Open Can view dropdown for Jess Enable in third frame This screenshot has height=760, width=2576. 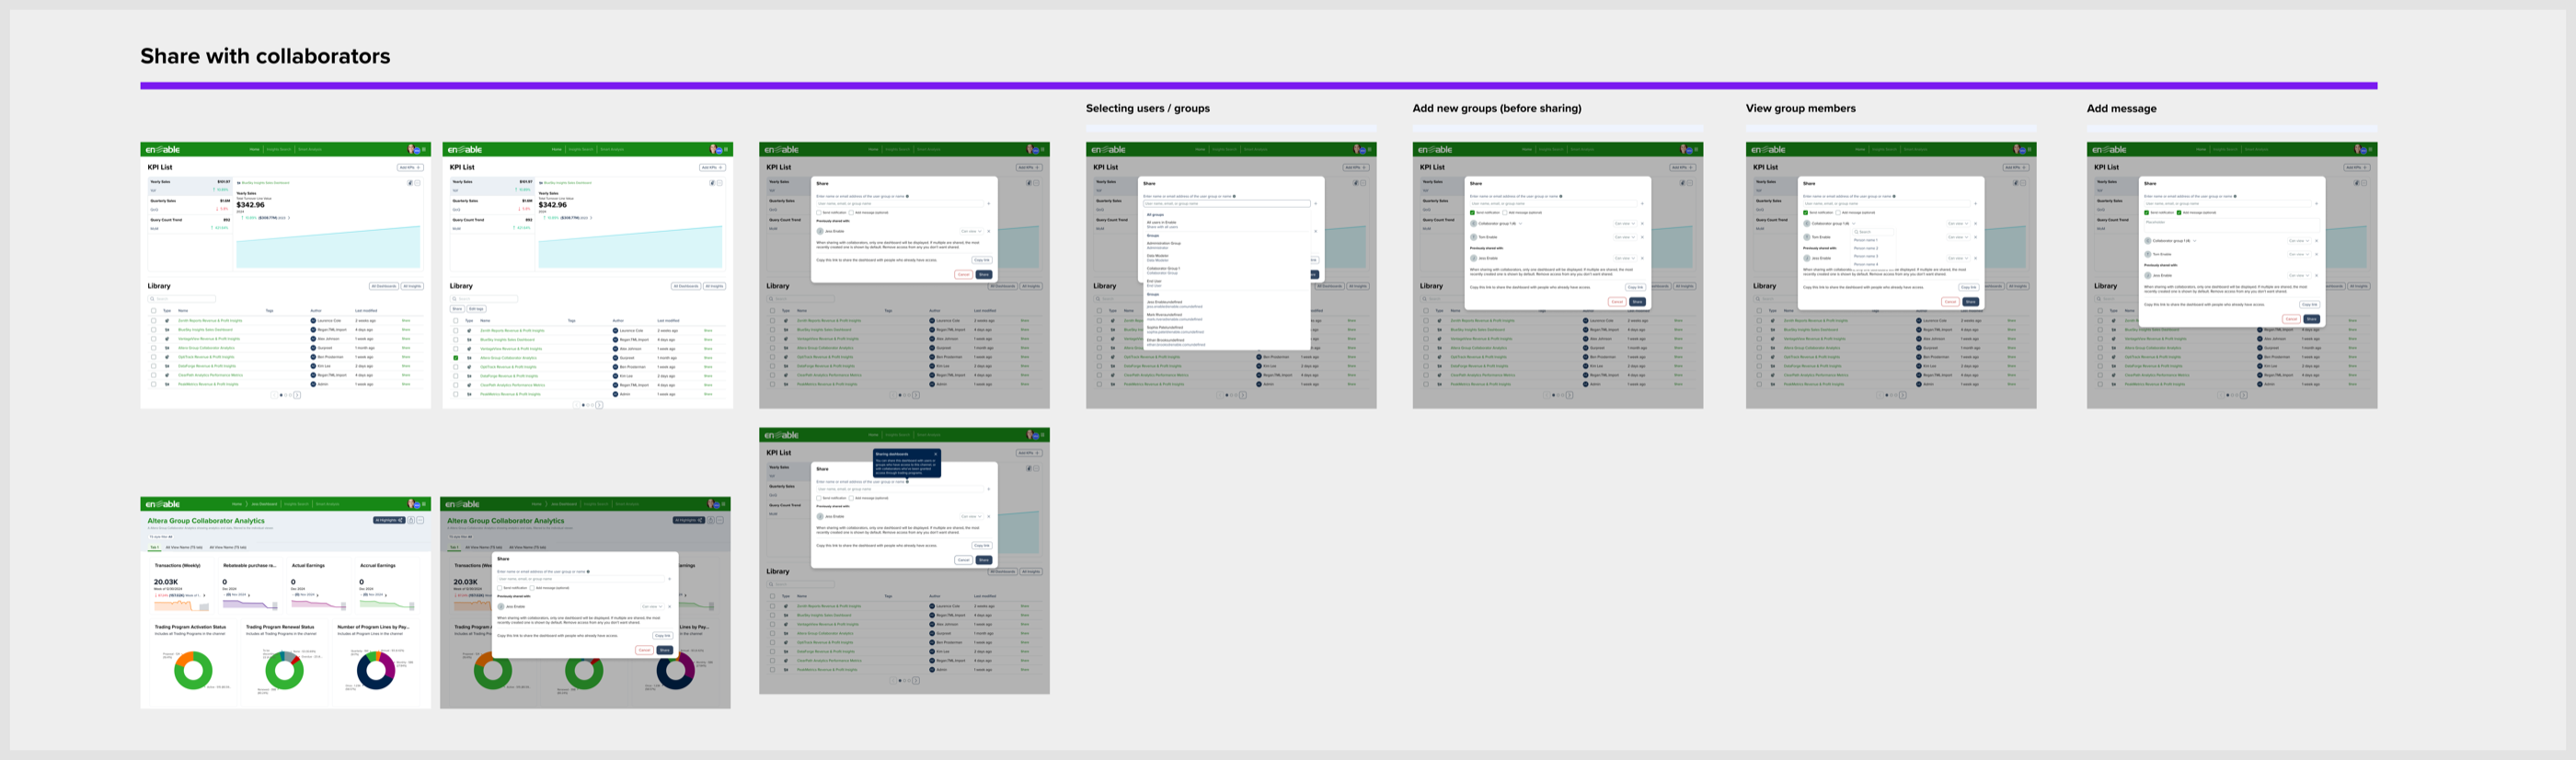pyautogui.click(x=972, y=231)
